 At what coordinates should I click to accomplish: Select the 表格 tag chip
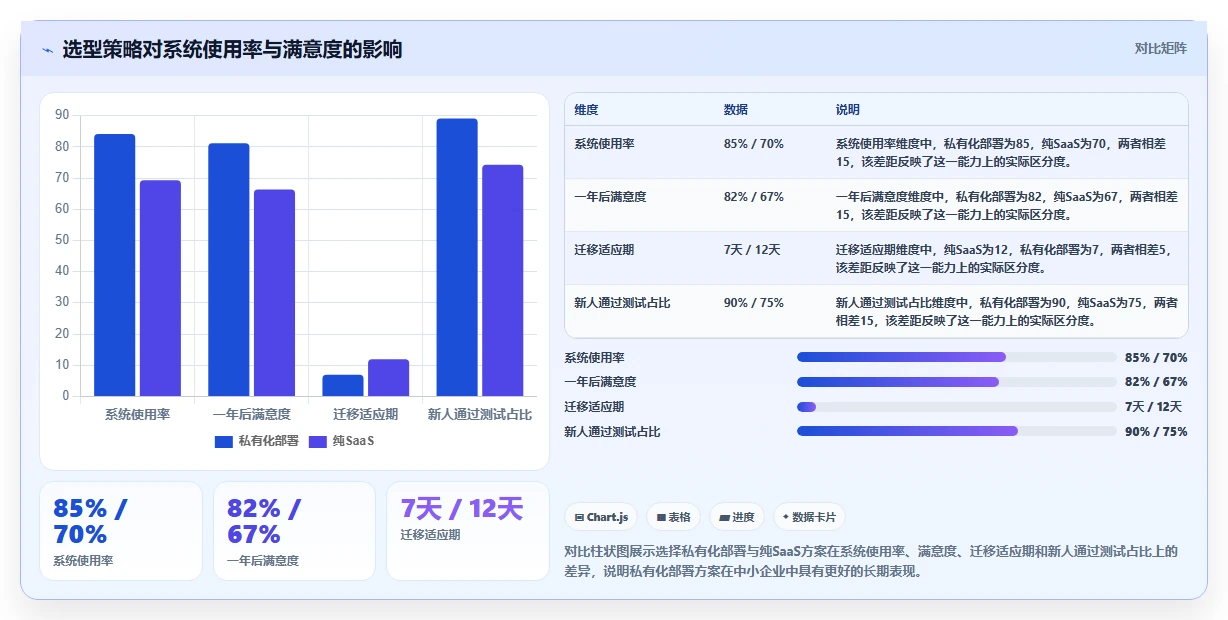(674, 517)
